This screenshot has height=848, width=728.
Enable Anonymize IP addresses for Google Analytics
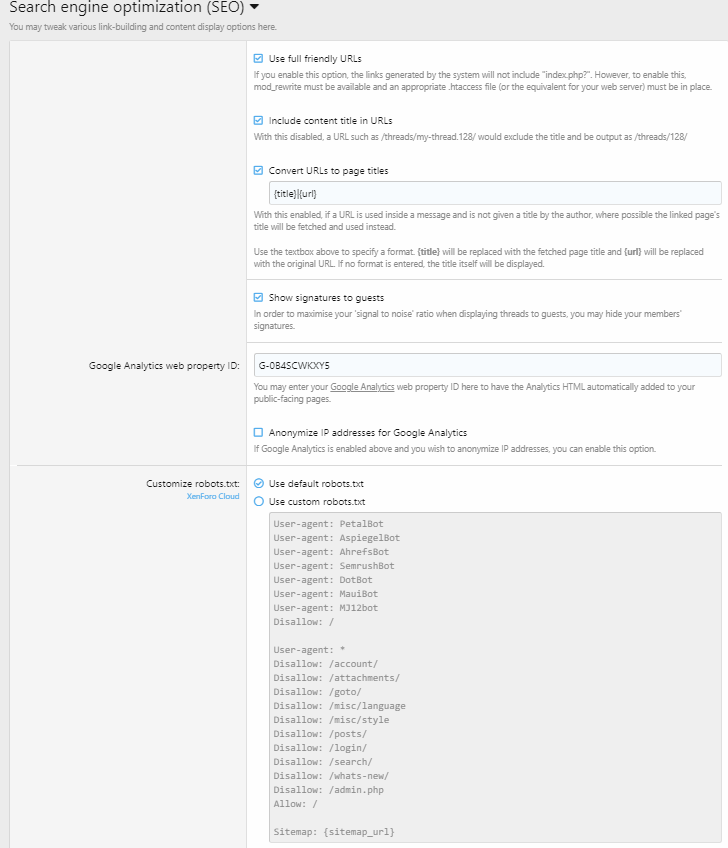tap(259, 433)
